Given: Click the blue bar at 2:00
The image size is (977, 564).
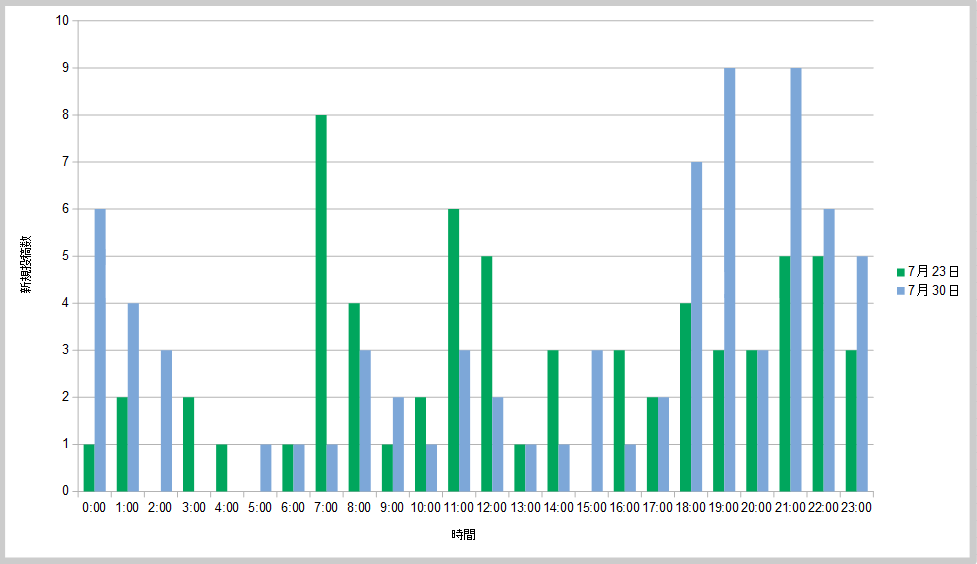Looking at the screenshot, I should pos(166,420).
